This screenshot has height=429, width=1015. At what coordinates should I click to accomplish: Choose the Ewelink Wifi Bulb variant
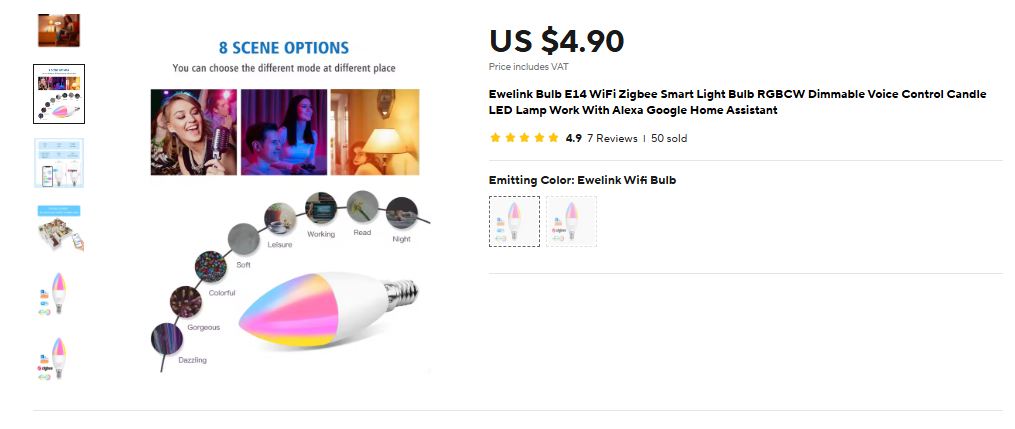click(514, 221)
